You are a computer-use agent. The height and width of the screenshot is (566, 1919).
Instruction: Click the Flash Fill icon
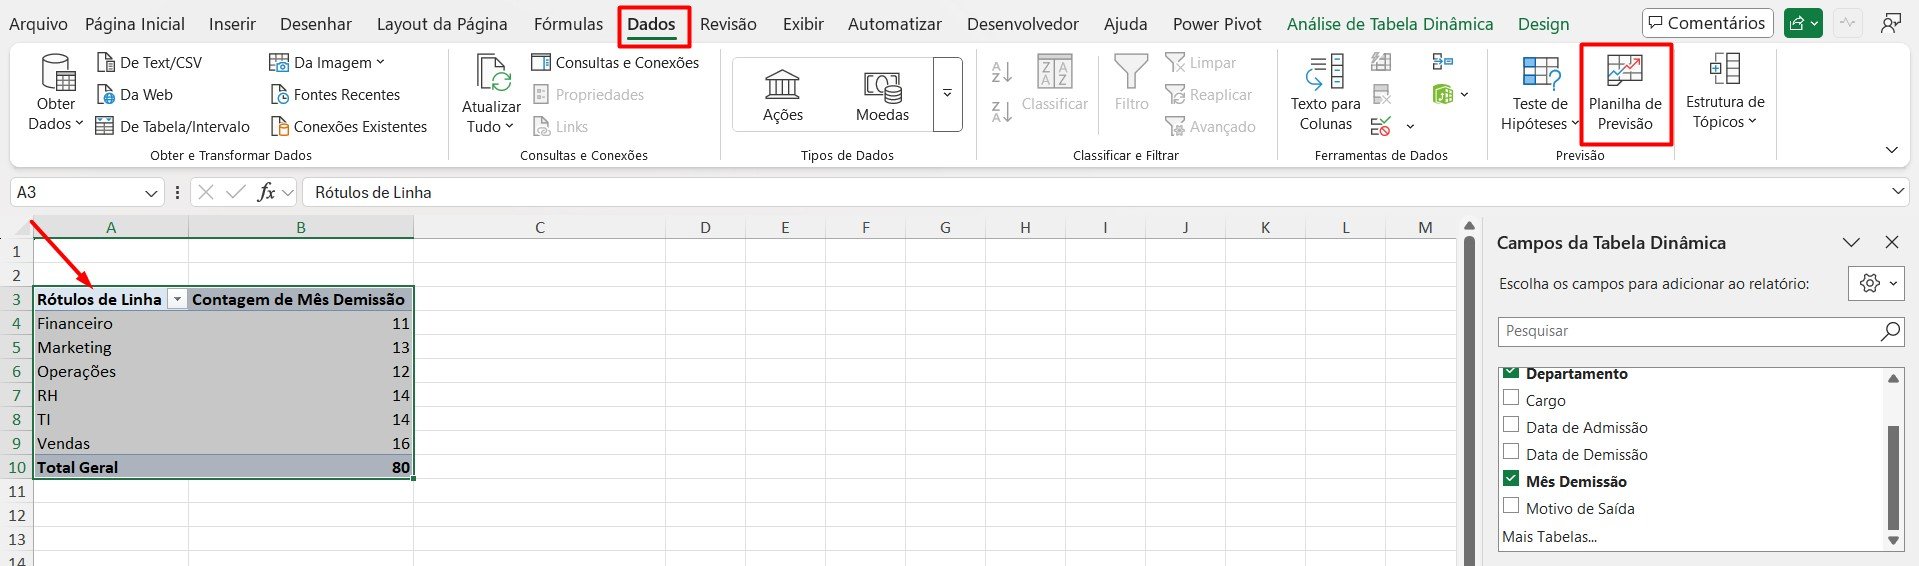1381,62
